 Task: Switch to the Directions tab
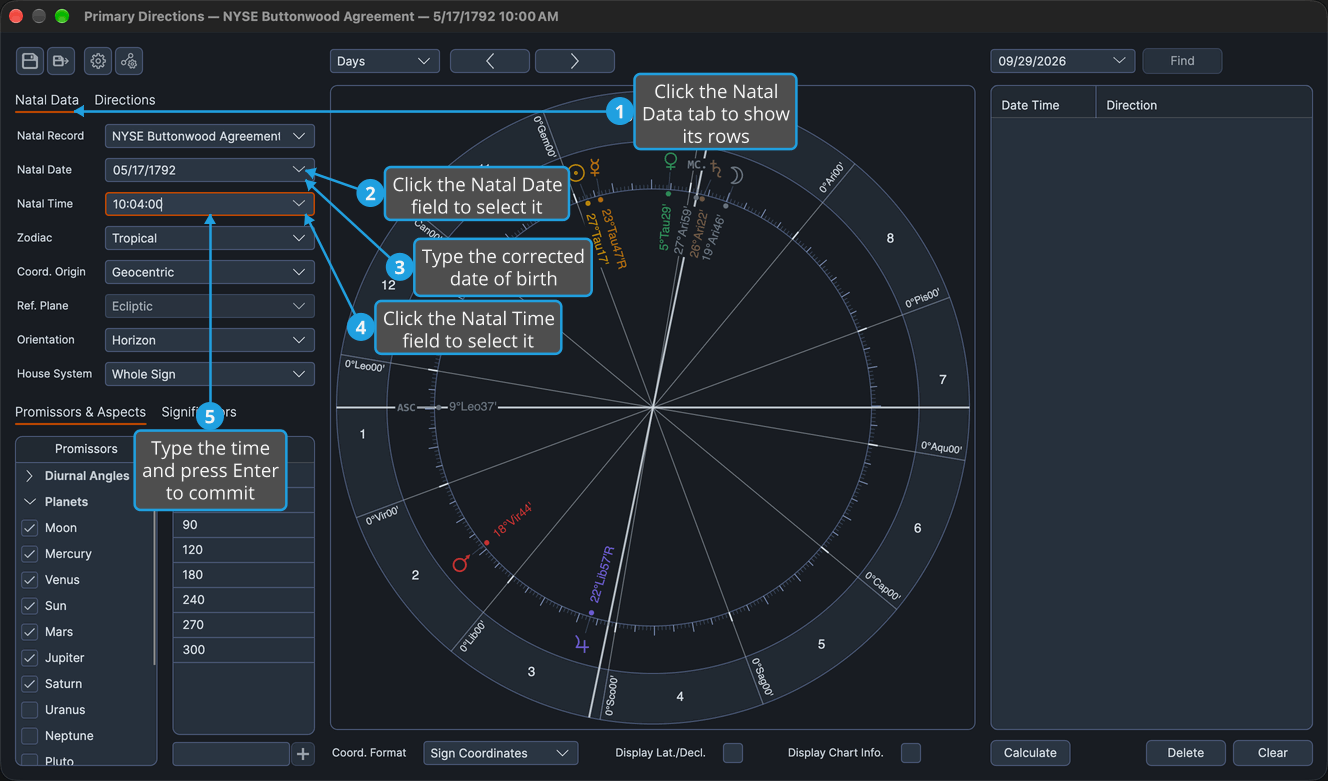coord(125,100)
